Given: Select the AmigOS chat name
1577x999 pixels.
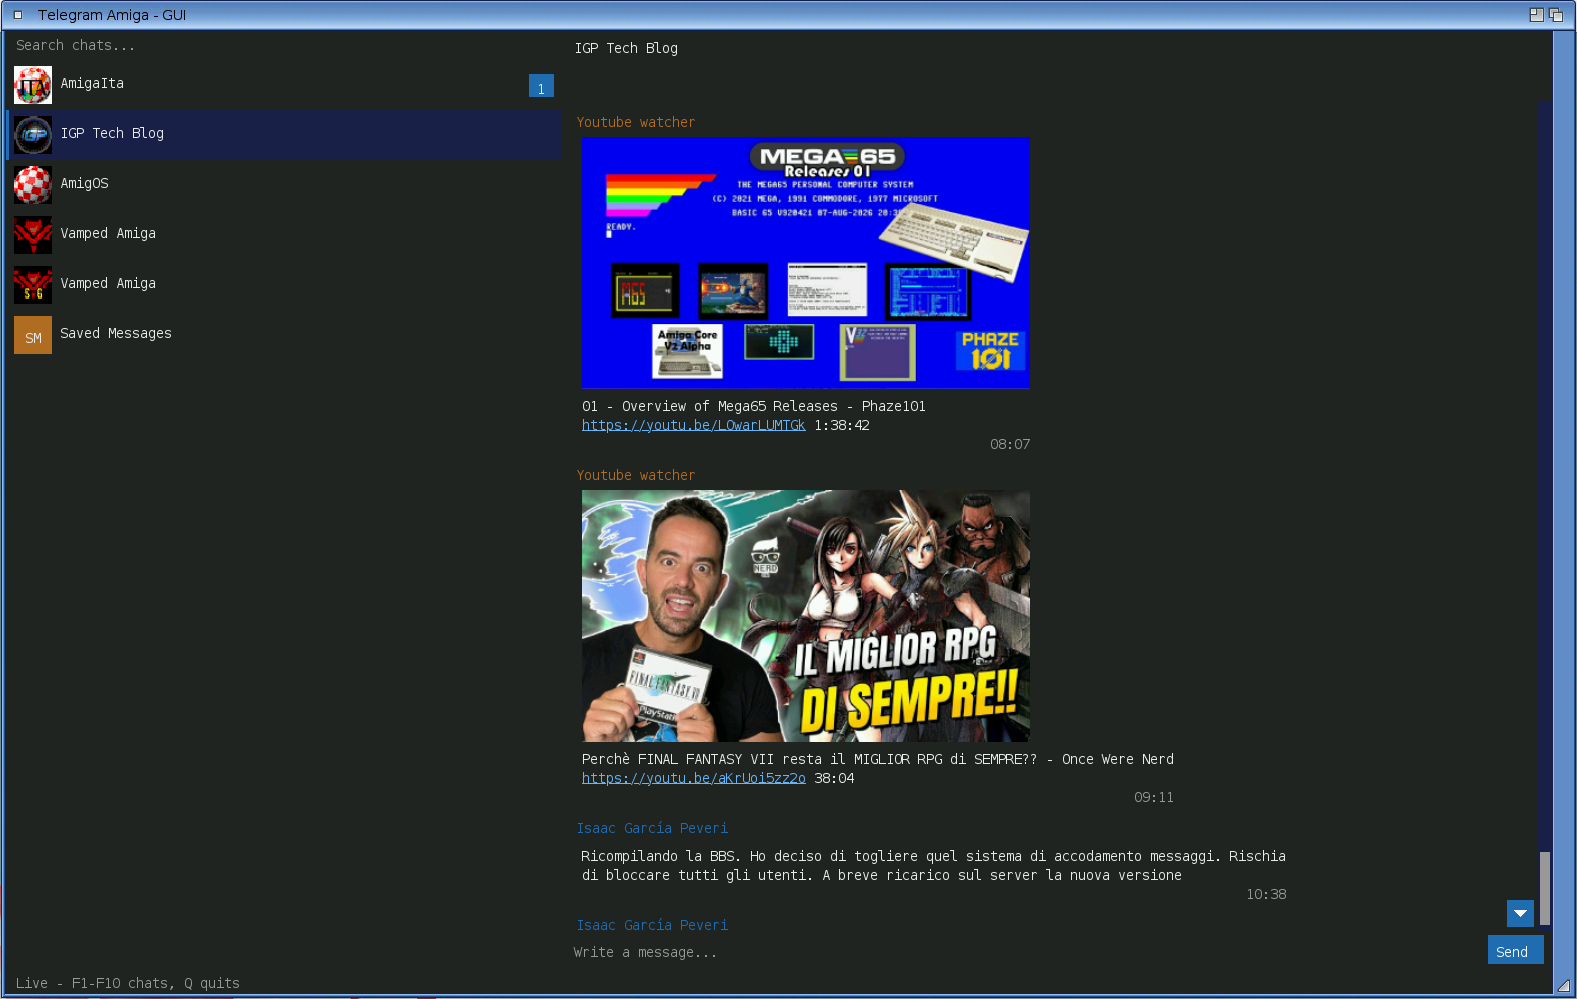Looking at the screenshot, I should pos(84,183).
